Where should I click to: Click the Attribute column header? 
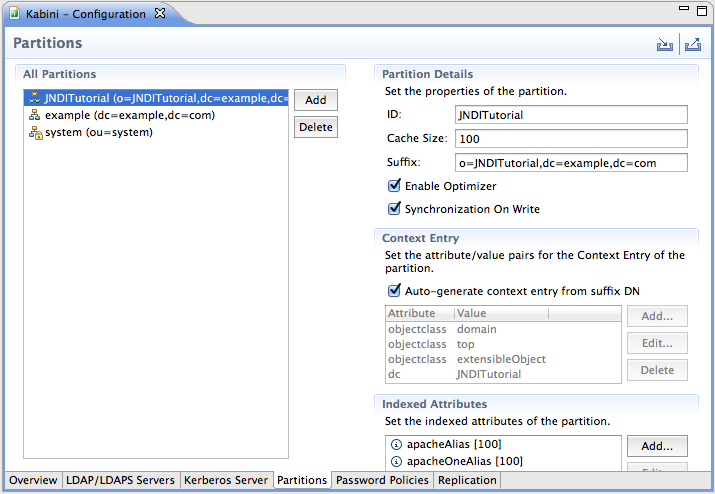point(420,313)
